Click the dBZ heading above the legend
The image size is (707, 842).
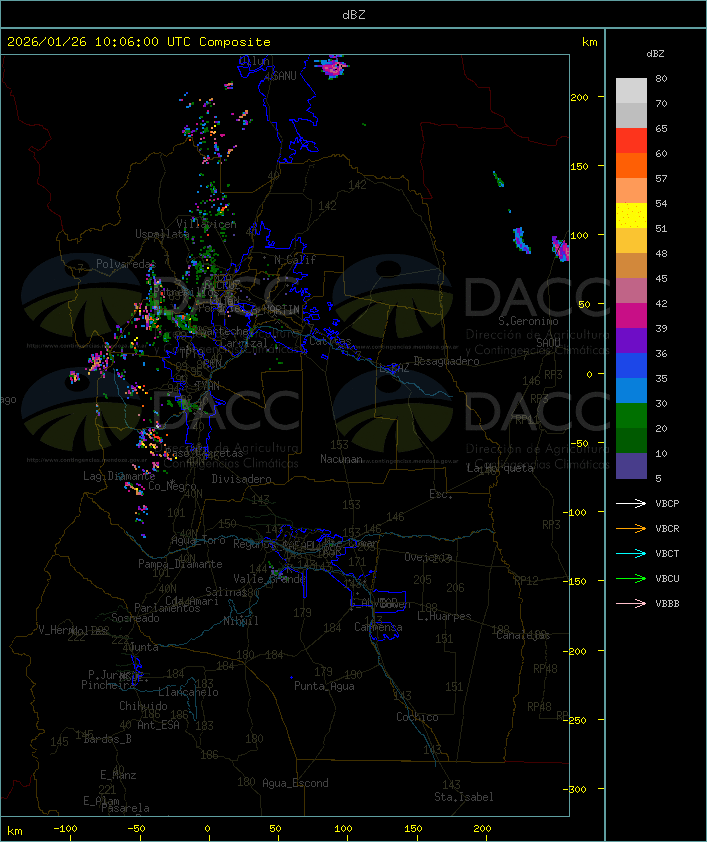(655, 54)
